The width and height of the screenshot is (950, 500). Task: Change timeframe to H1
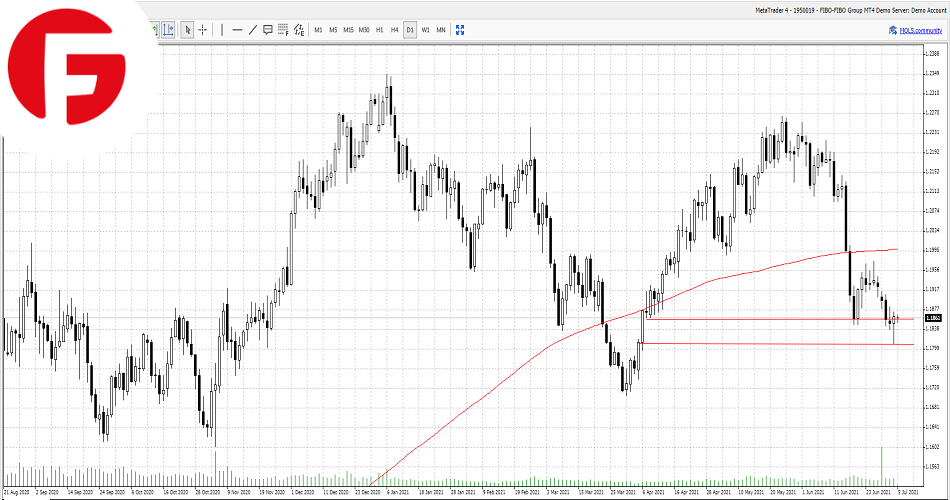tap(380, 30)
